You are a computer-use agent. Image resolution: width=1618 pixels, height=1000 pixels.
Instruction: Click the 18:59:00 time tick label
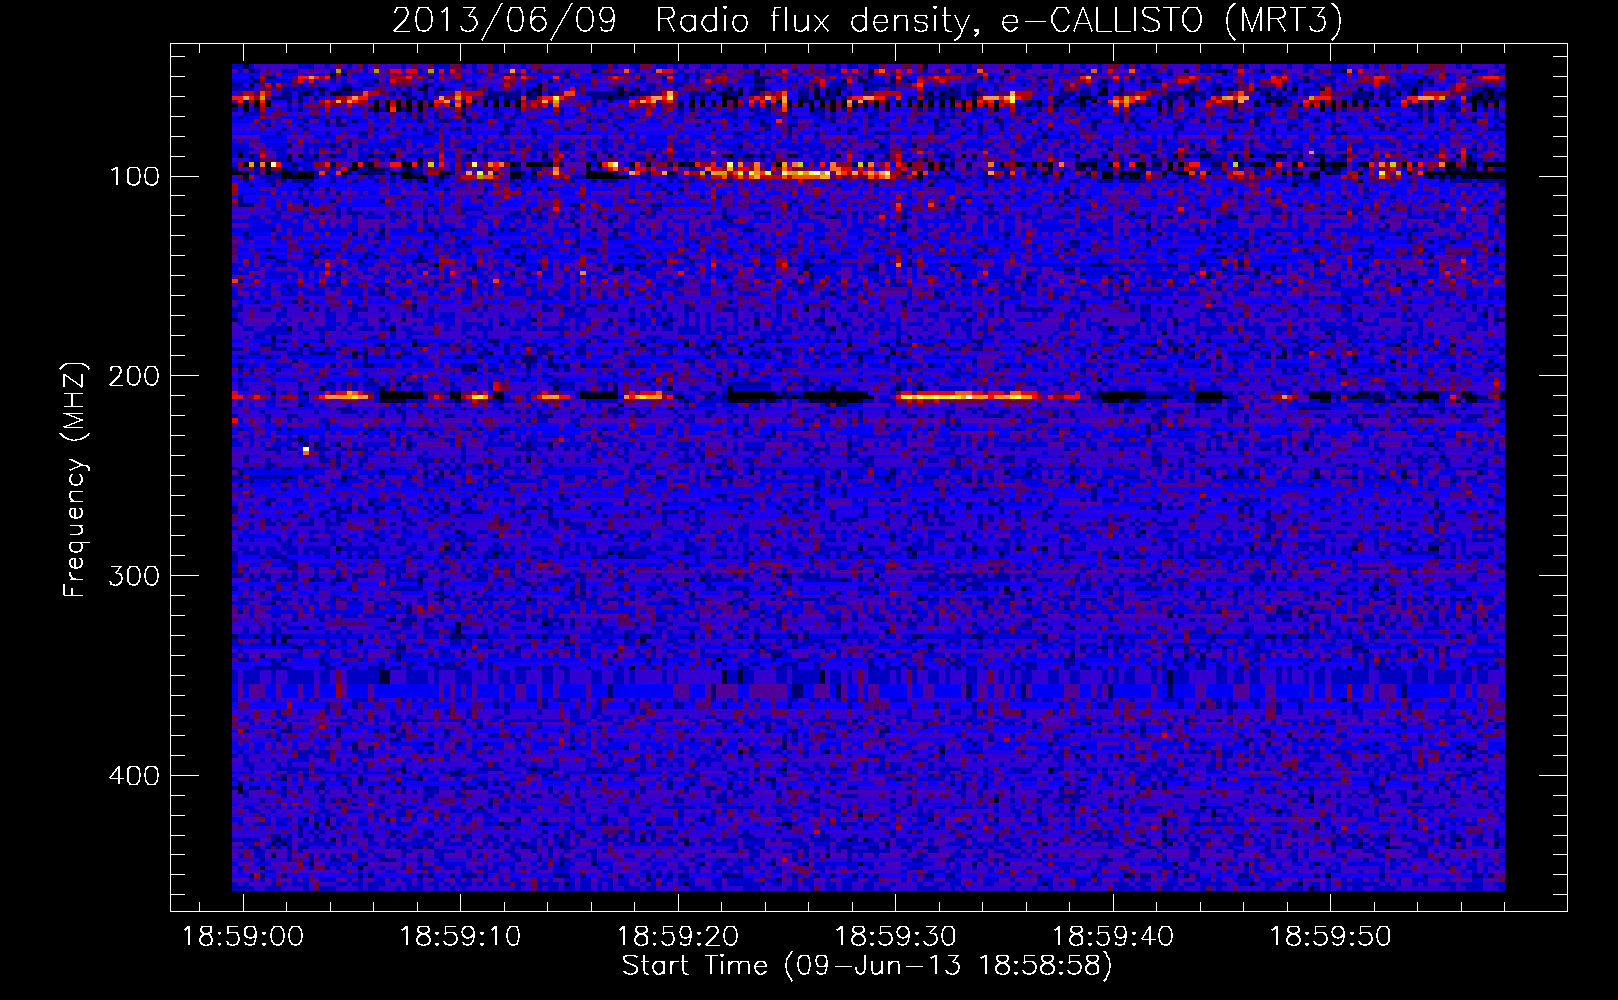pyautogui.click(x=243, y=937)
